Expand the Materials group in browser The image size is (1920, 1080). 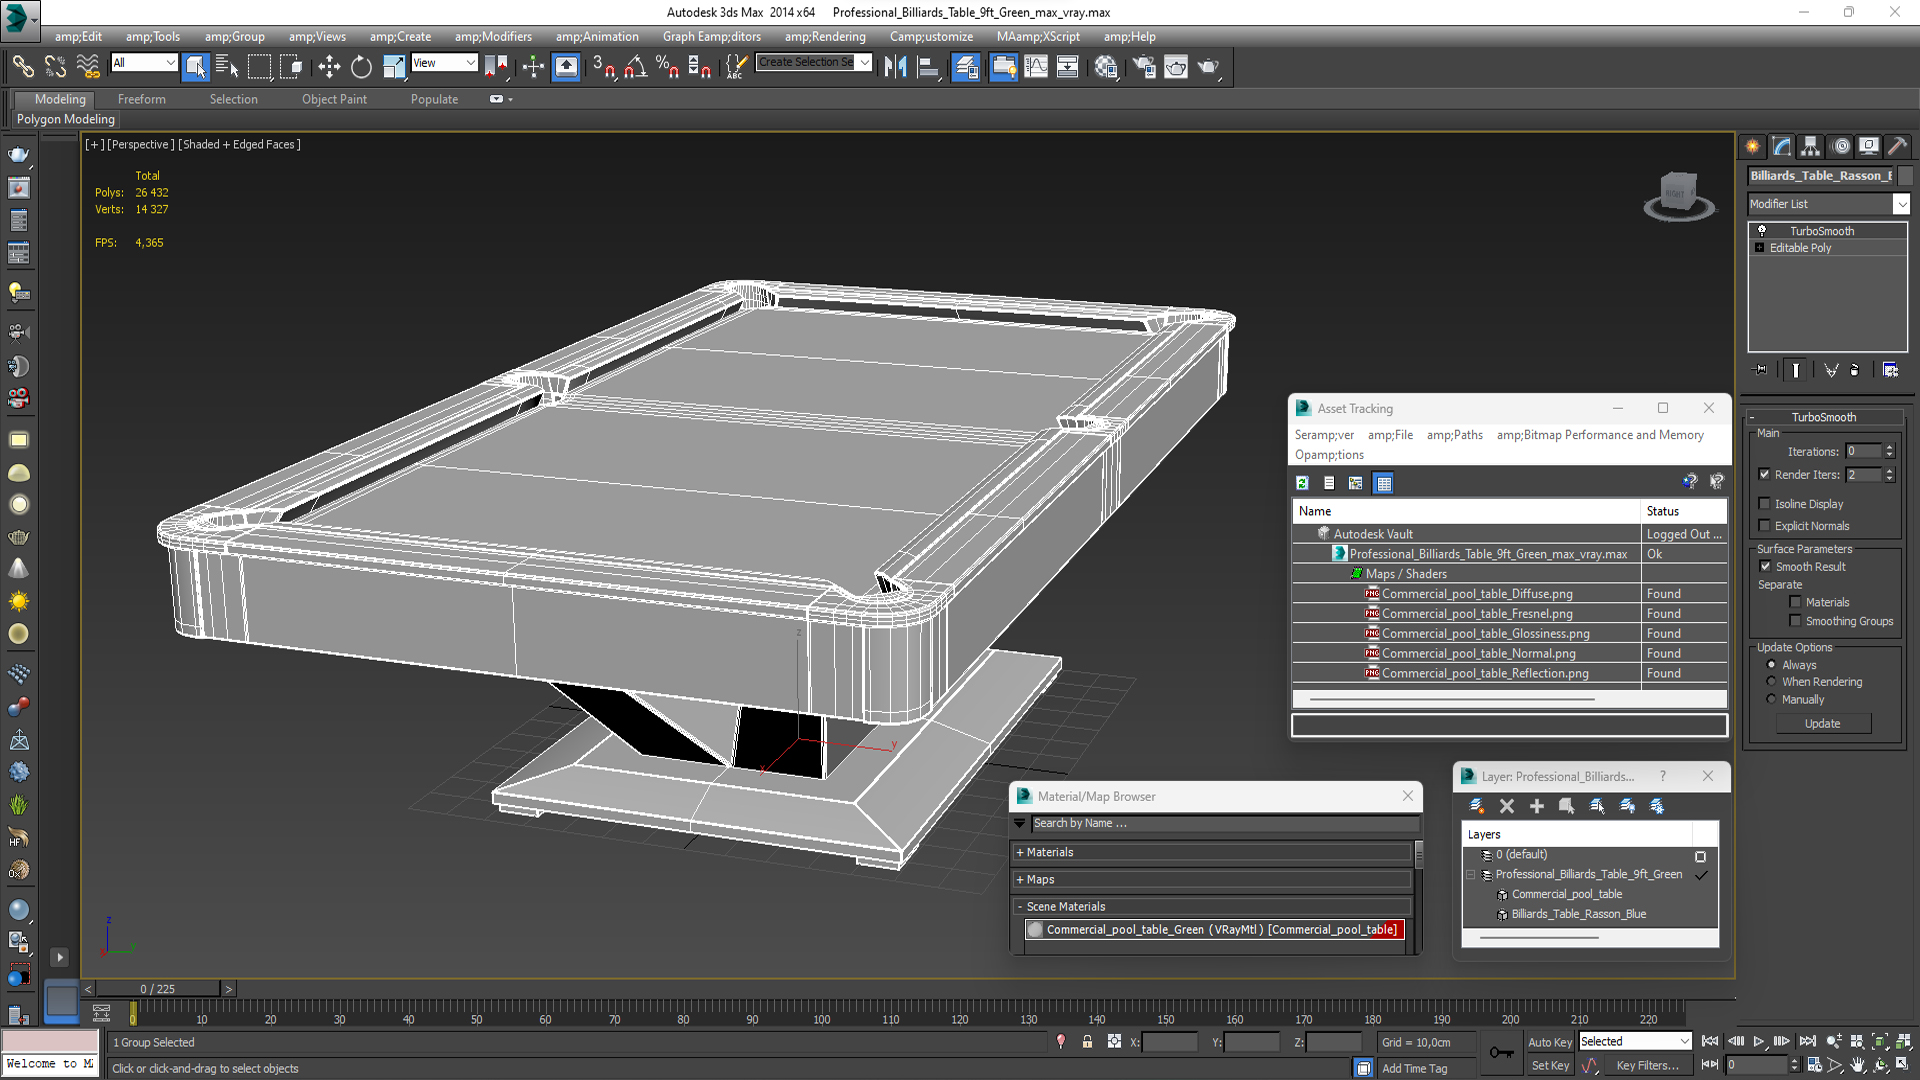(x=1049, y=852)
